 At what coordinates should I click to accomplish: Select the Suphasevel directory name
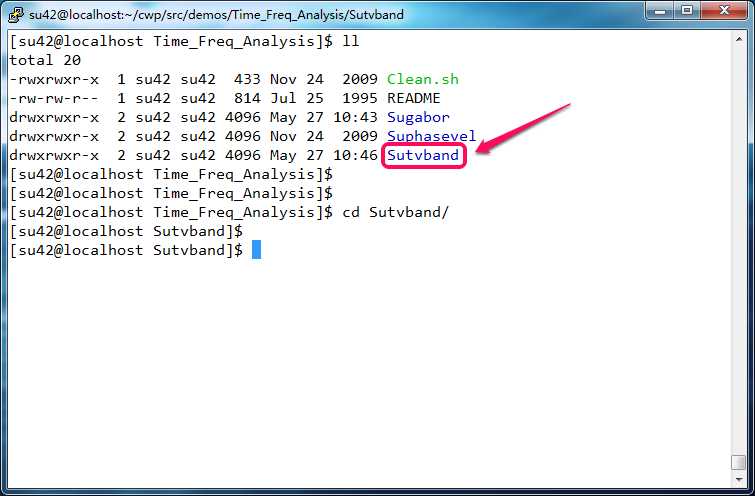point(431,136)
